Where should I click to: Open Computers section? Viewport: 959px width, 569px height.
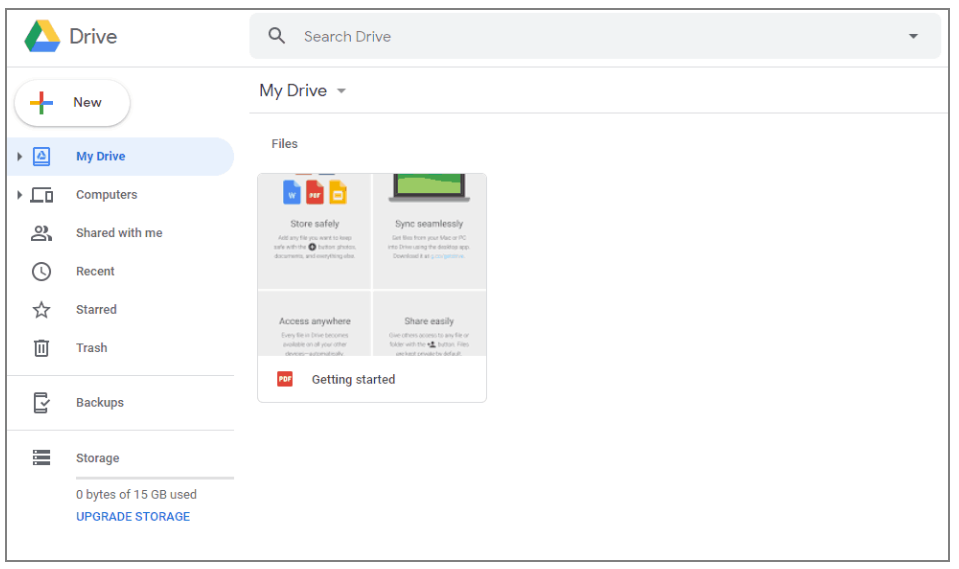120,195
